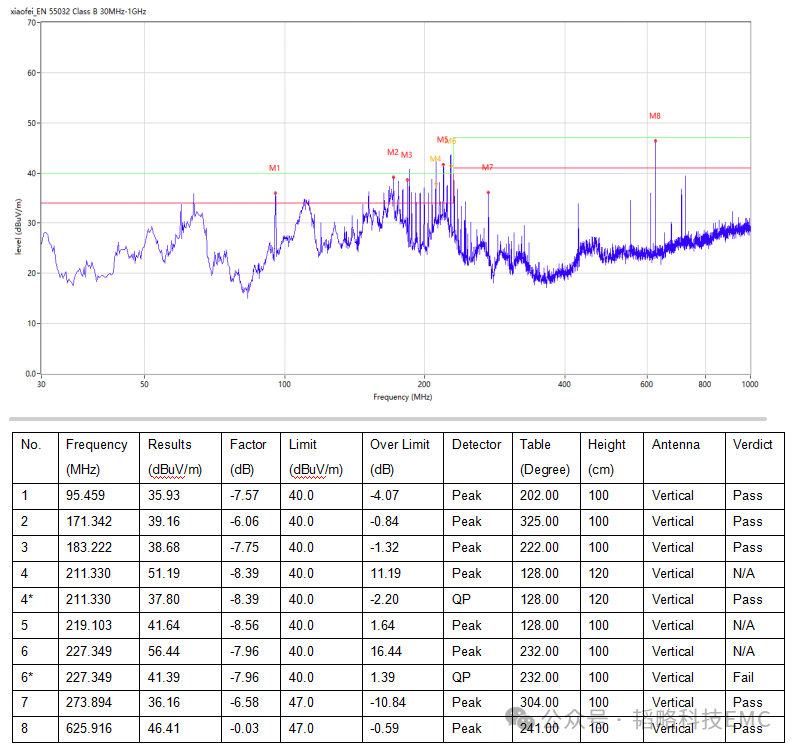Click the Over Limit column header

click(399, 445)
